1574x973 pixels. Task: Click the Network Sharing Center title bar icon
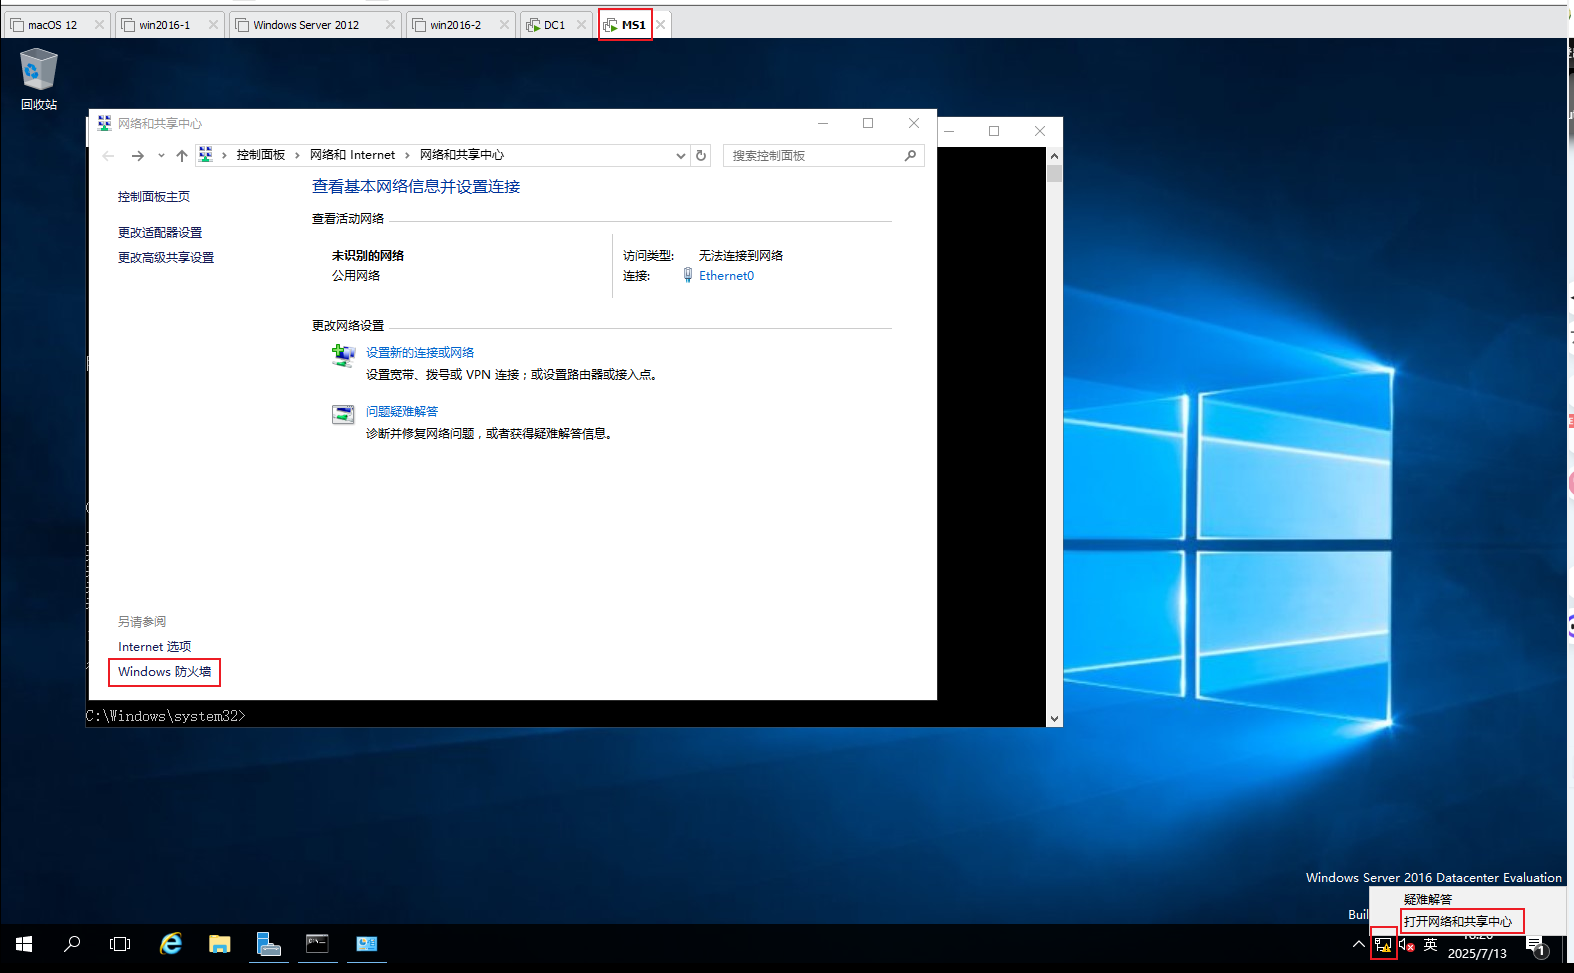pyautogui.click(x=104, y=123)
